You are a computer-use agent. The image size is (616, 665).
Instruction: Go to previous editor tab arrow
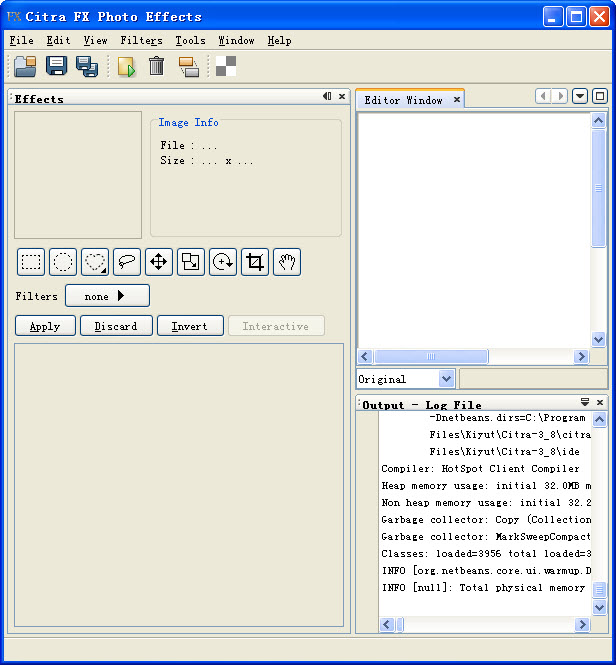[543, 96]
